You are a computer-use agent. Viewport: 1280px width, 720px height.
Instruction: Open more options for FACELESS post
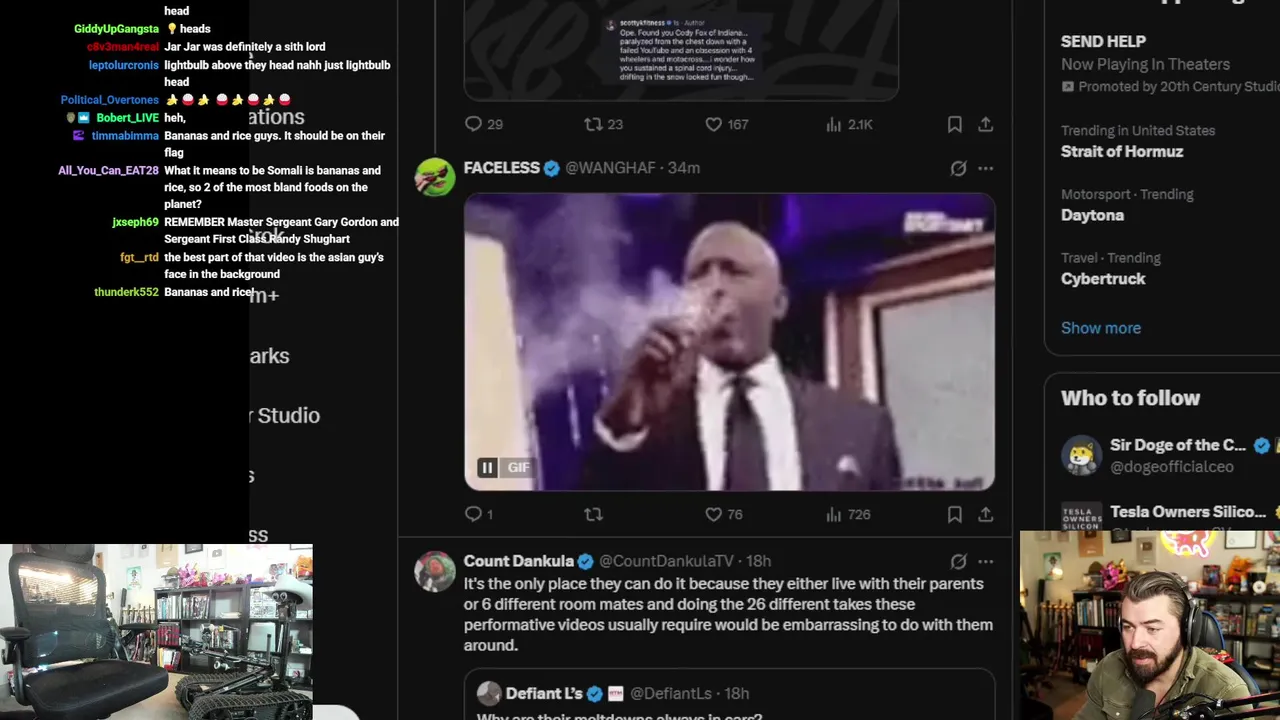pos(986,168)
